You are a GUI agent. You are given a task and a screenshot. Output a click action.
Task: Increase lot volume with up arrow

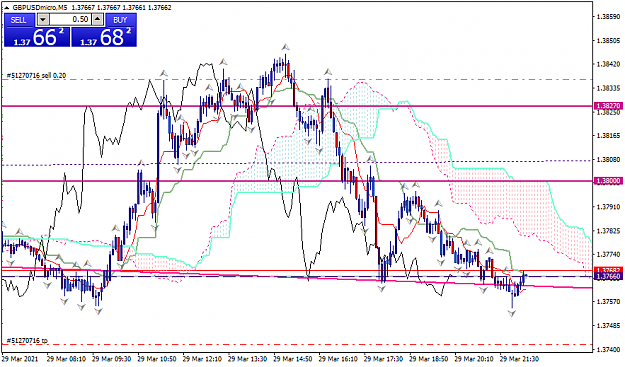click(x=98, y=20)
